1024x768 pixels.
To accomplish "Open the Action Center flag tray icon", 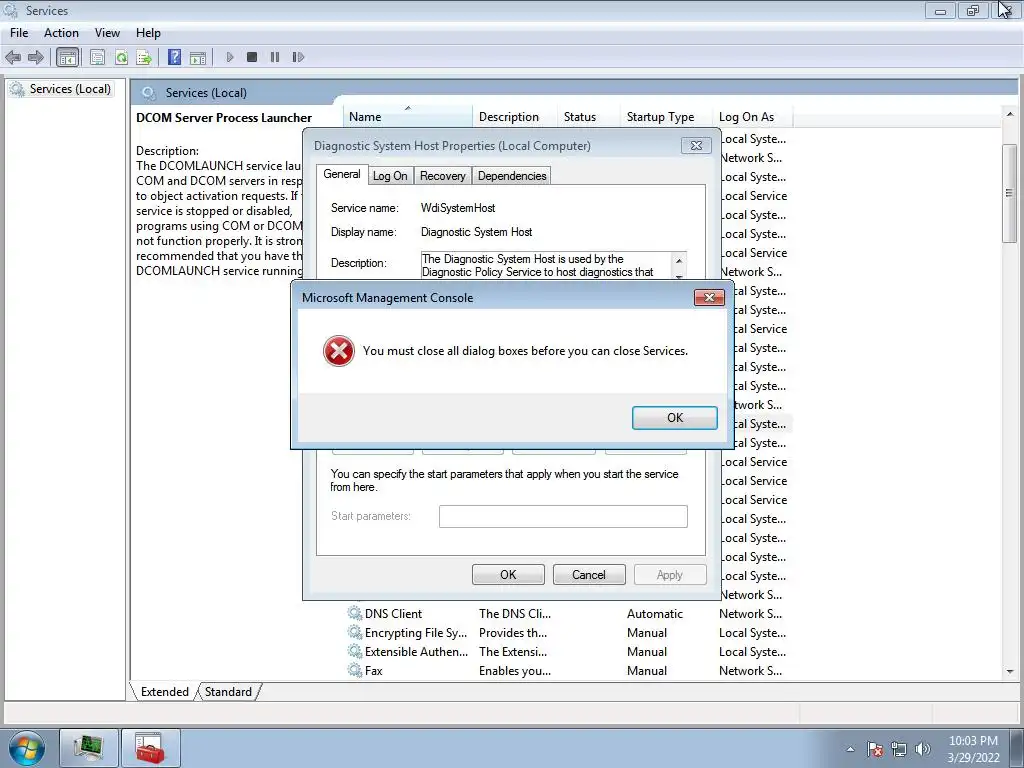I will click(x=875, y=749).
